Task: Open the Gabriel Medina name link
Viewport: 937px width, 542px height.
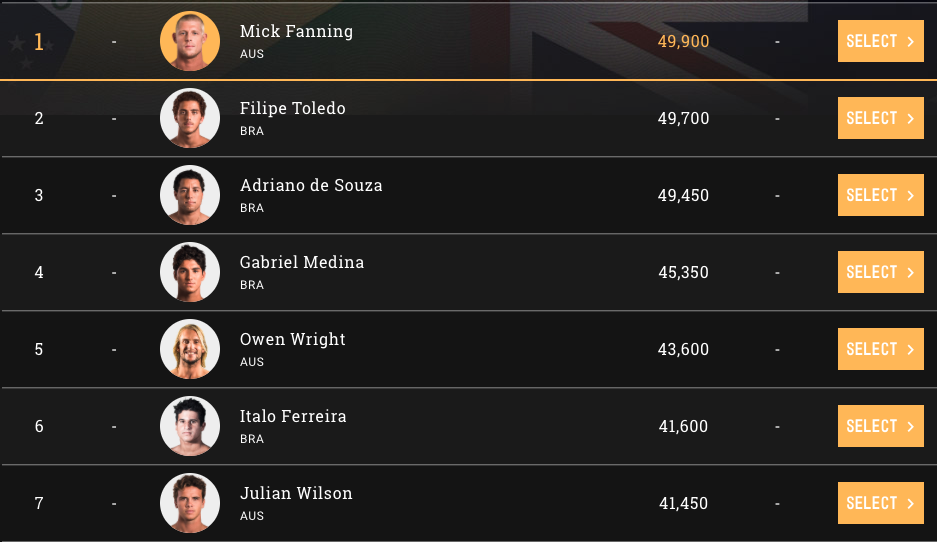Action: pos(302,262)
